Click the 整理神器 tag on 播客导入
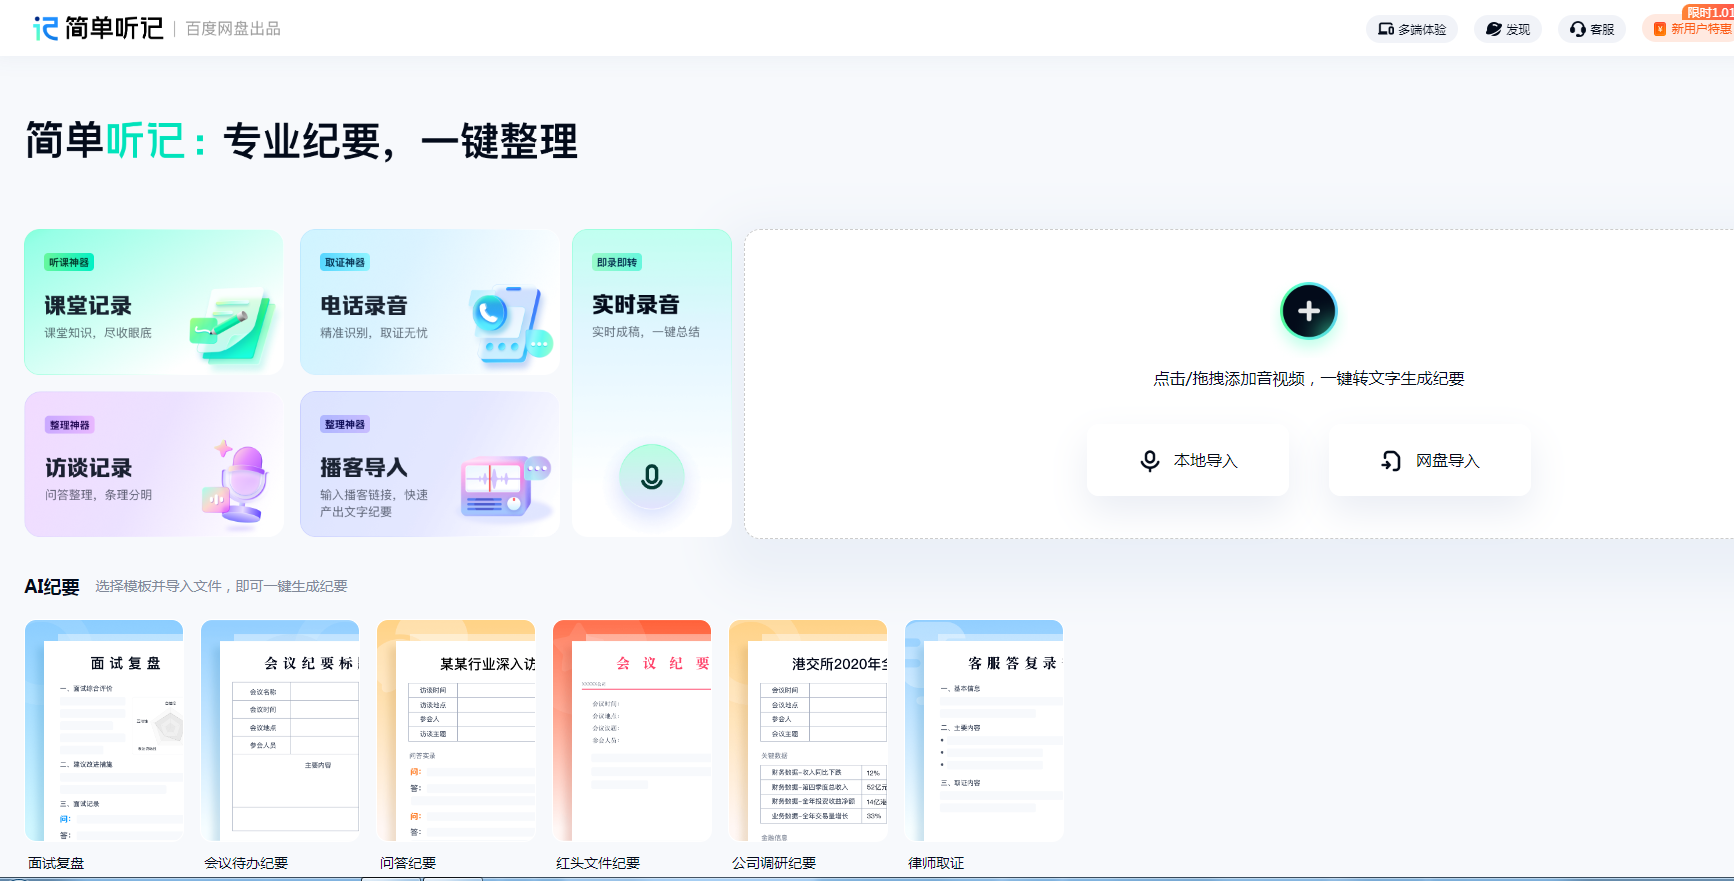The height and width of the screenshot is (881, 1734). point(345,424)
